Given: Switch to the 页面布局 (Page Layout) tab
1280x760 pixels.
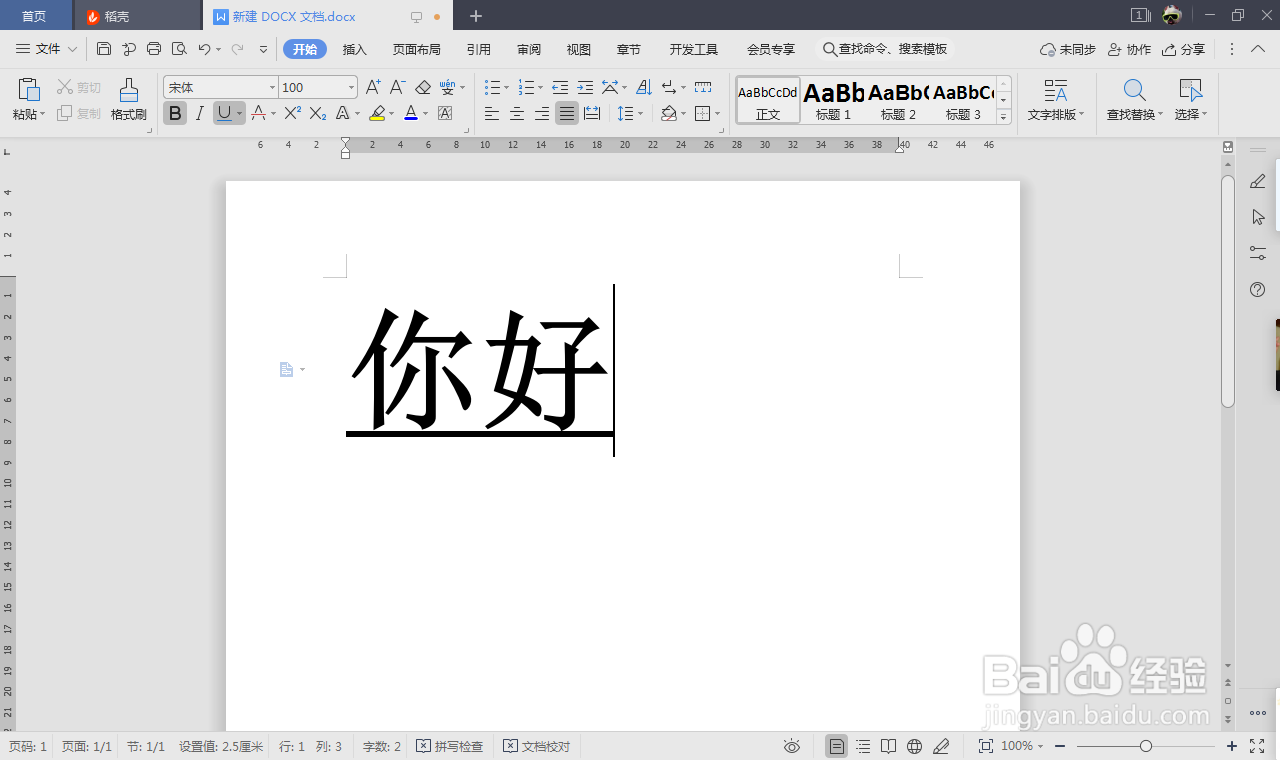Looking at the screenshot, I should click(416, 49).
